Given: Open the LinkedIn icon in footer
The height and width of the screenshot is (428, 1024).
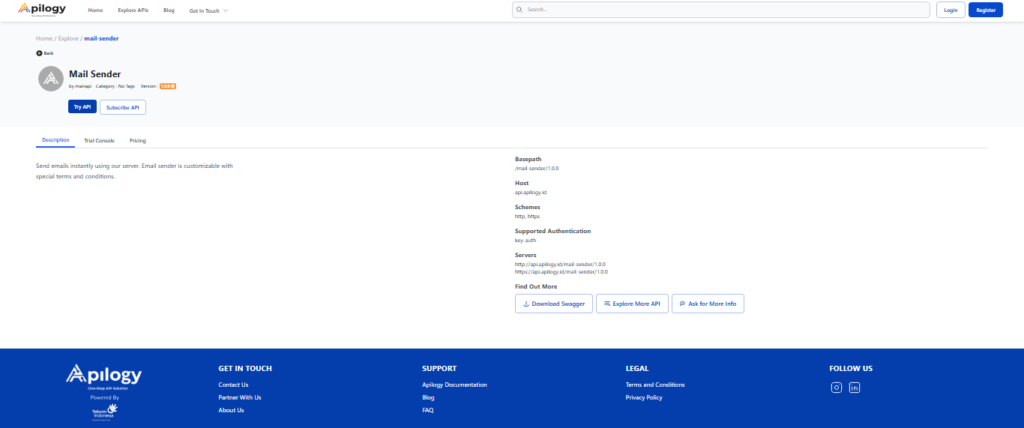Looking at the screenshot, I should (x=854, y=388).
